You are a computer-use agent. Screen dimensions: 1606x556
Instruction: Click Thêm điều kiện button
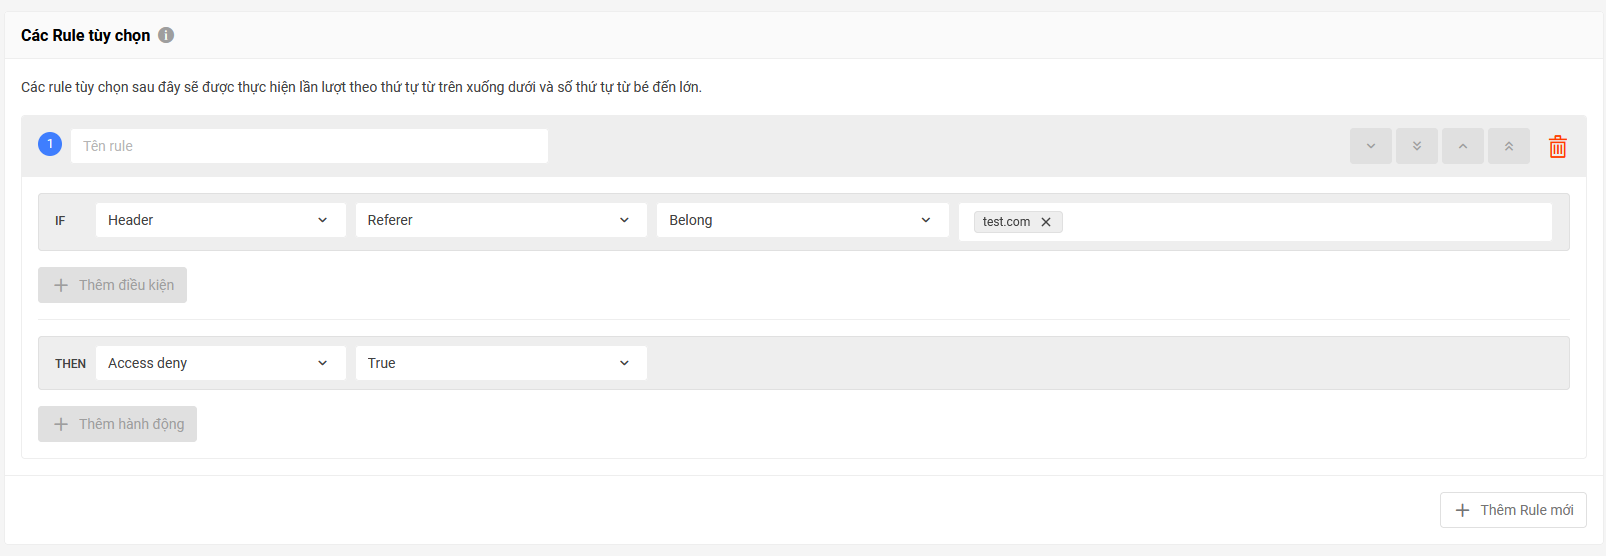[x=112, y=285]
